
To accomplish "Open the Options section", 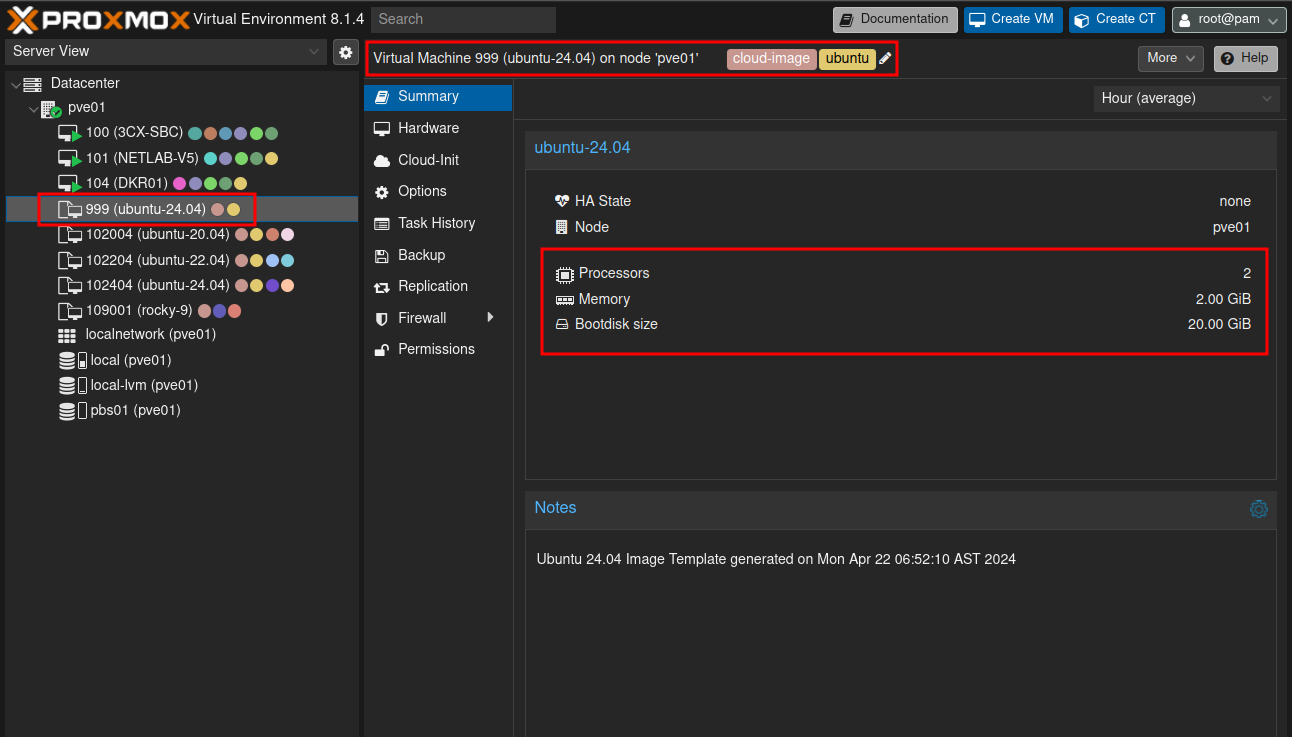I will click(x=438, y=192).
